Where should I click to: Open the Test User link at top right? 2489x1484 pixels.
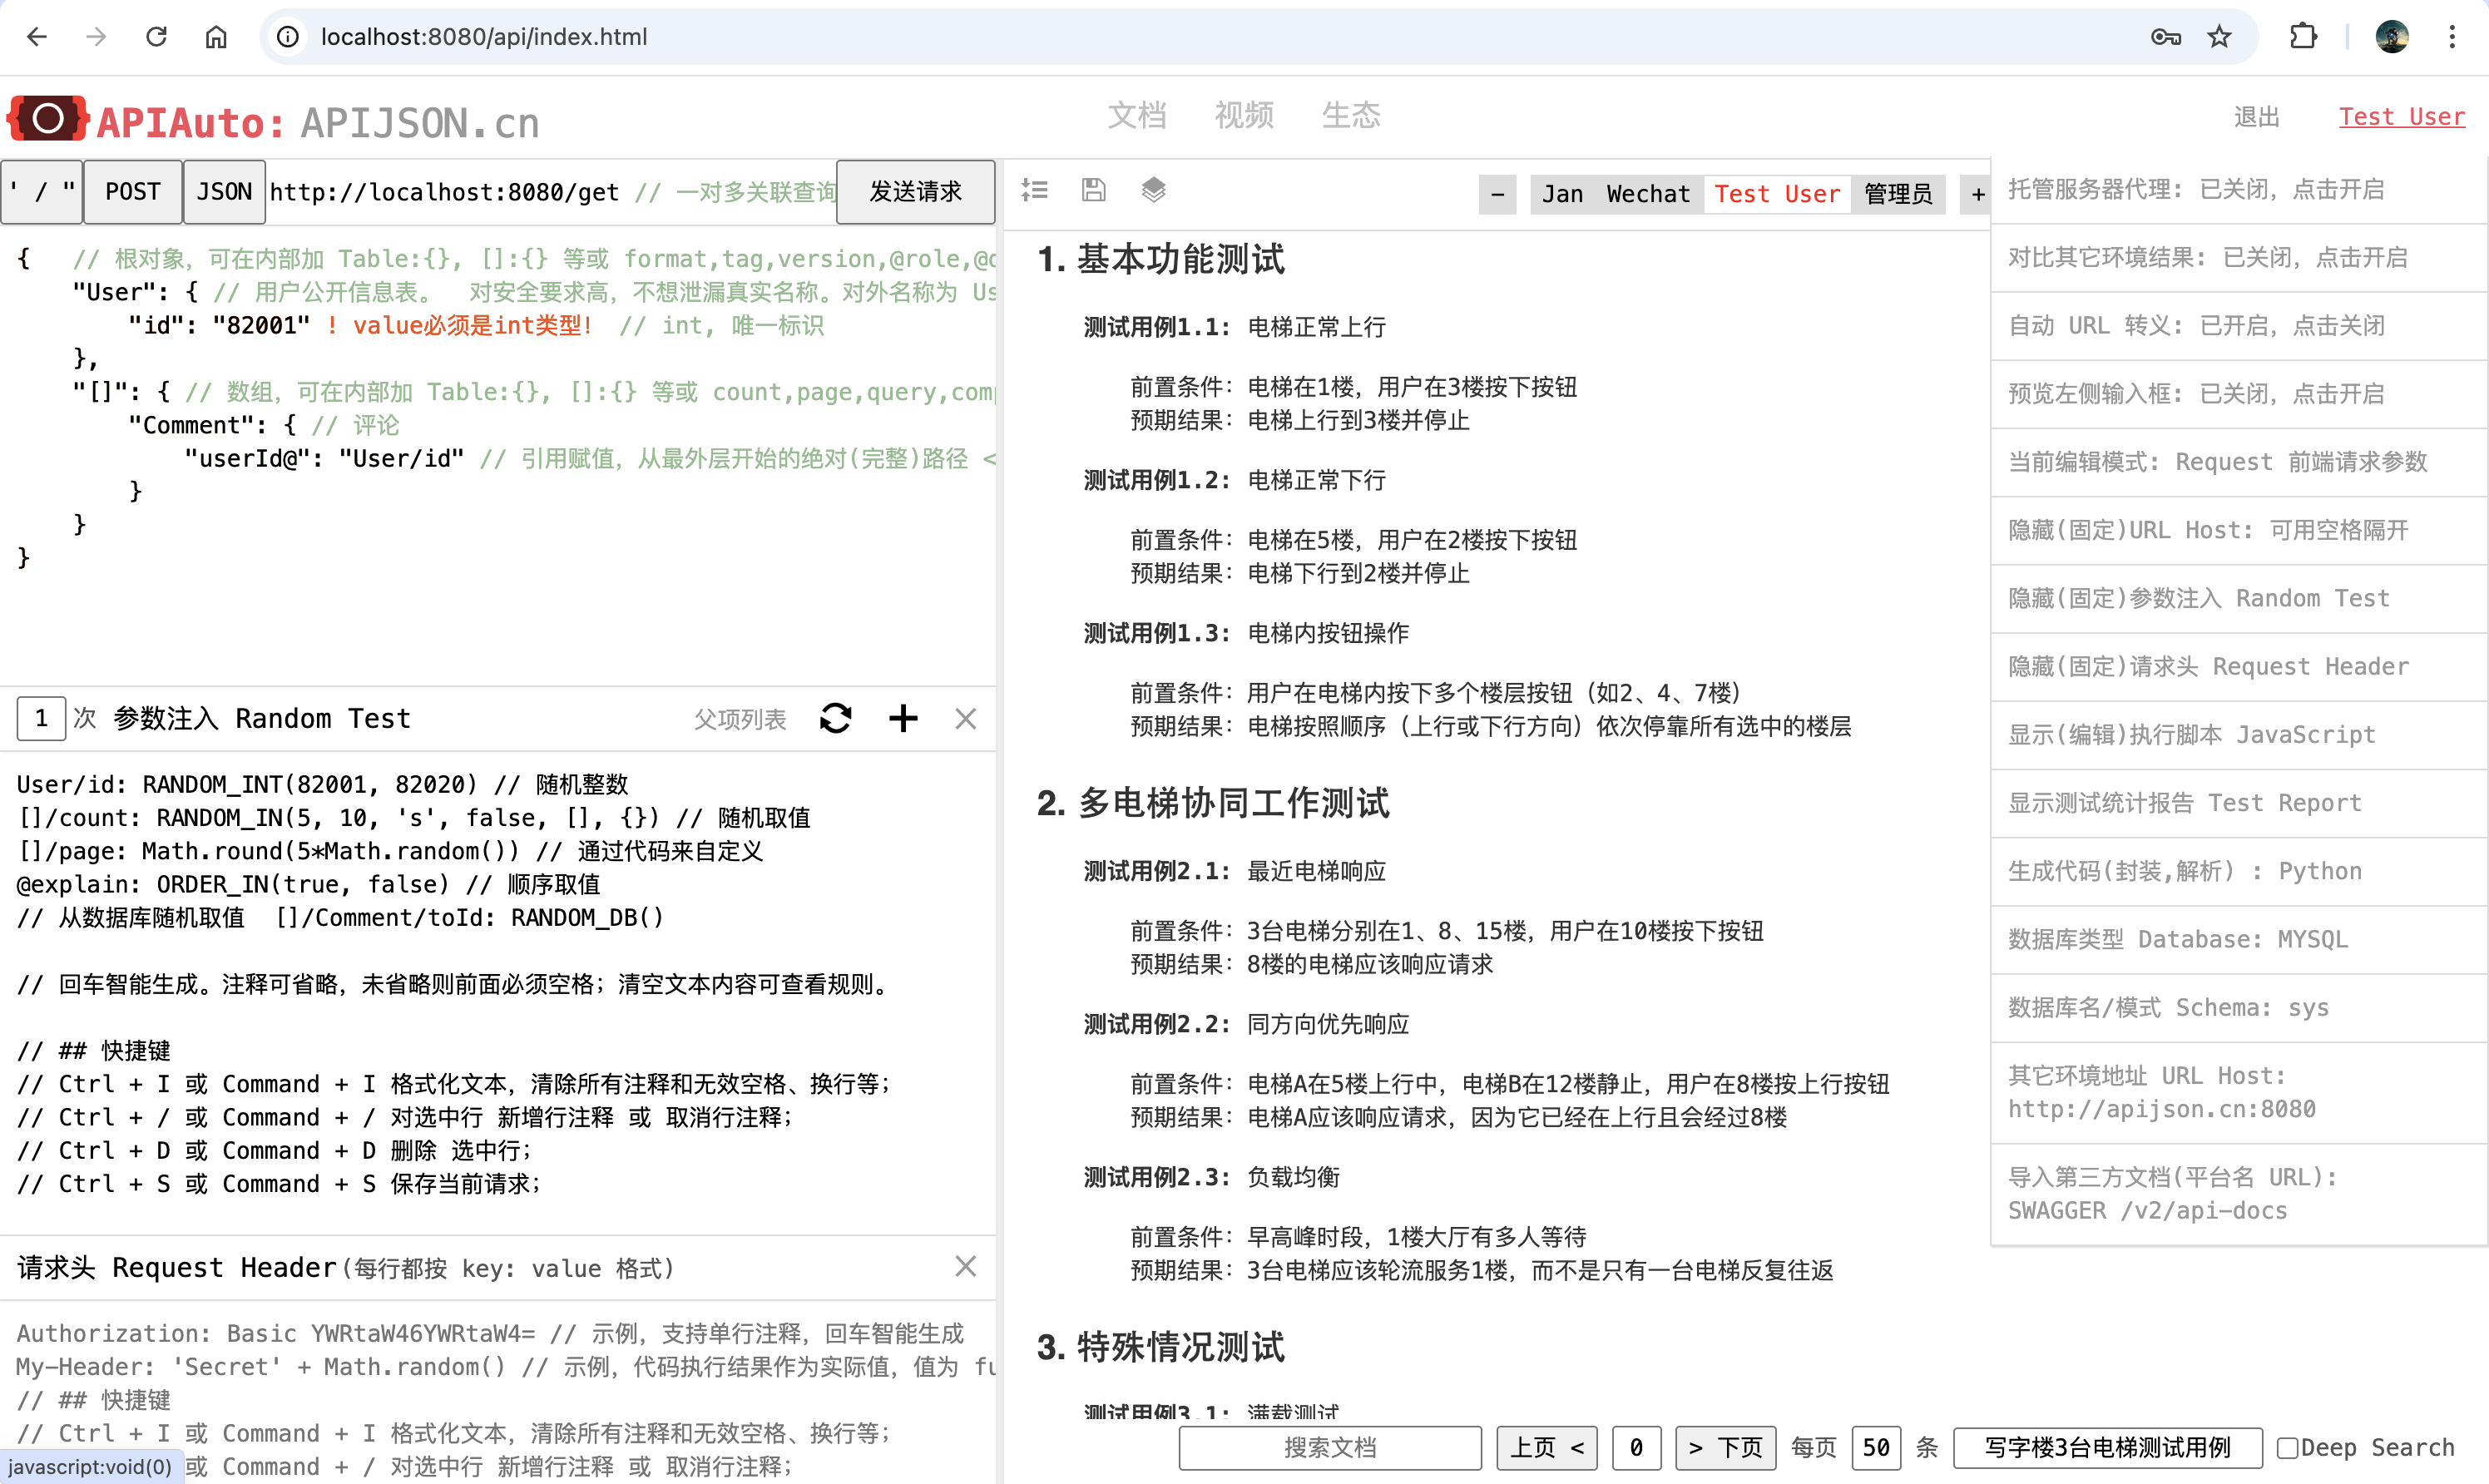tap(2401, 117)
